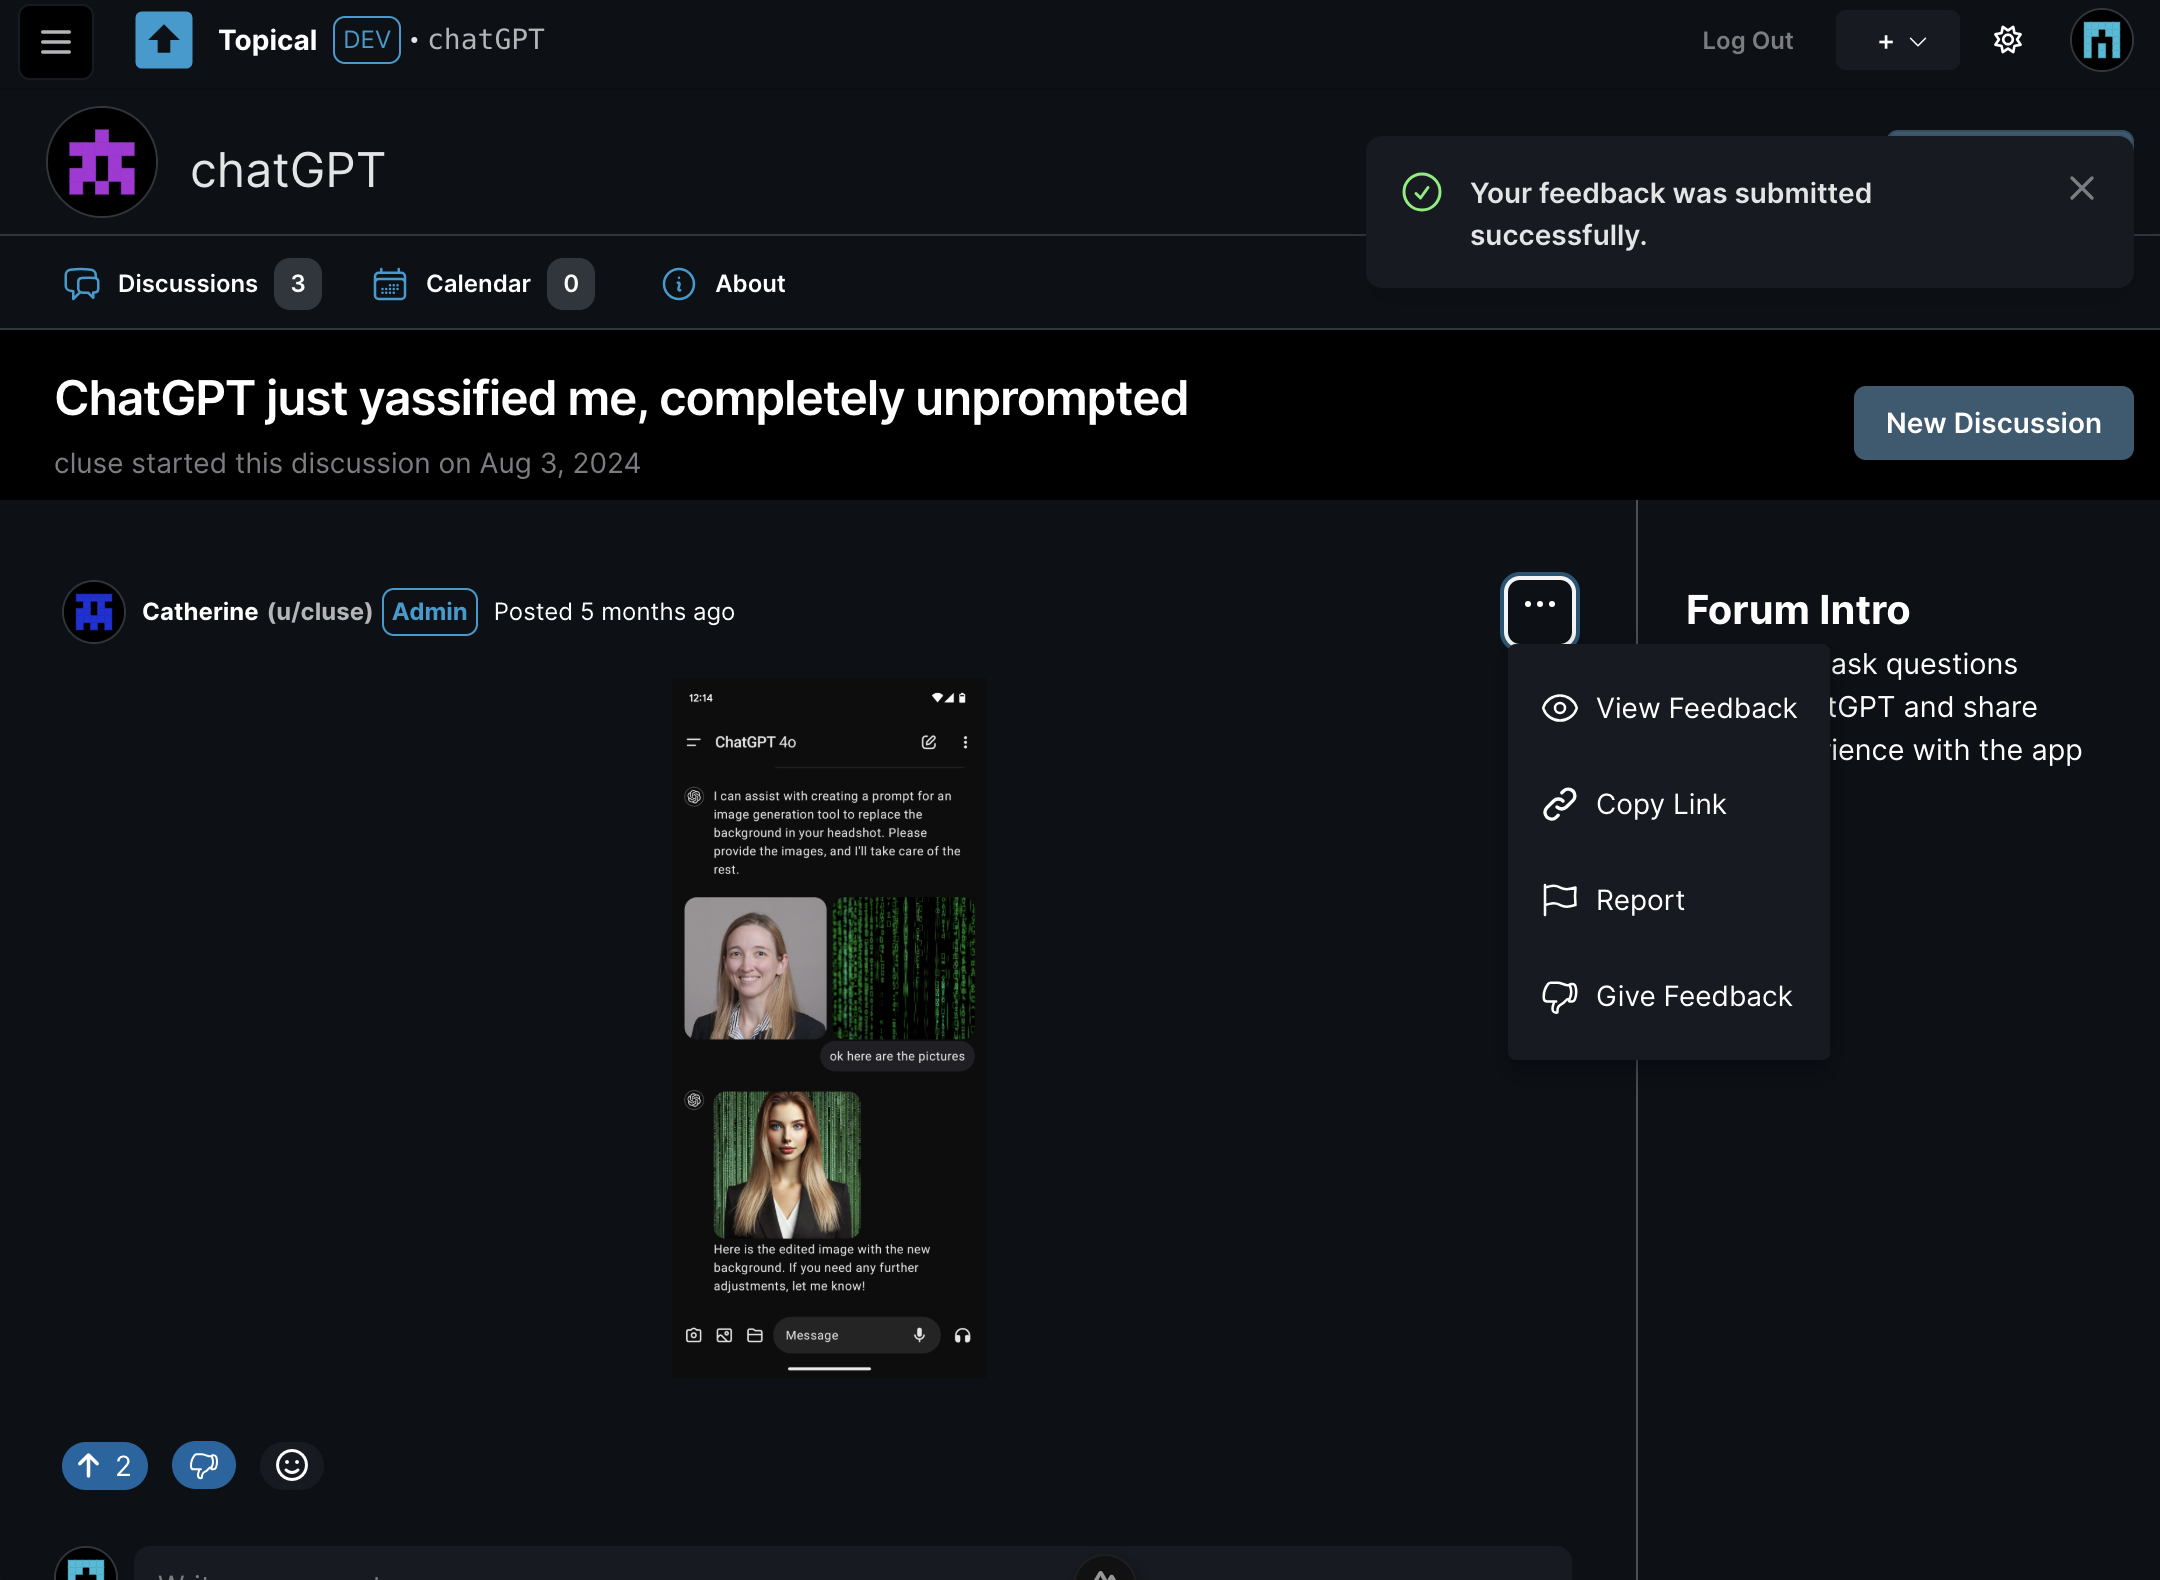Upvote the post showing 2 votes

click(x=105, y=1466)
